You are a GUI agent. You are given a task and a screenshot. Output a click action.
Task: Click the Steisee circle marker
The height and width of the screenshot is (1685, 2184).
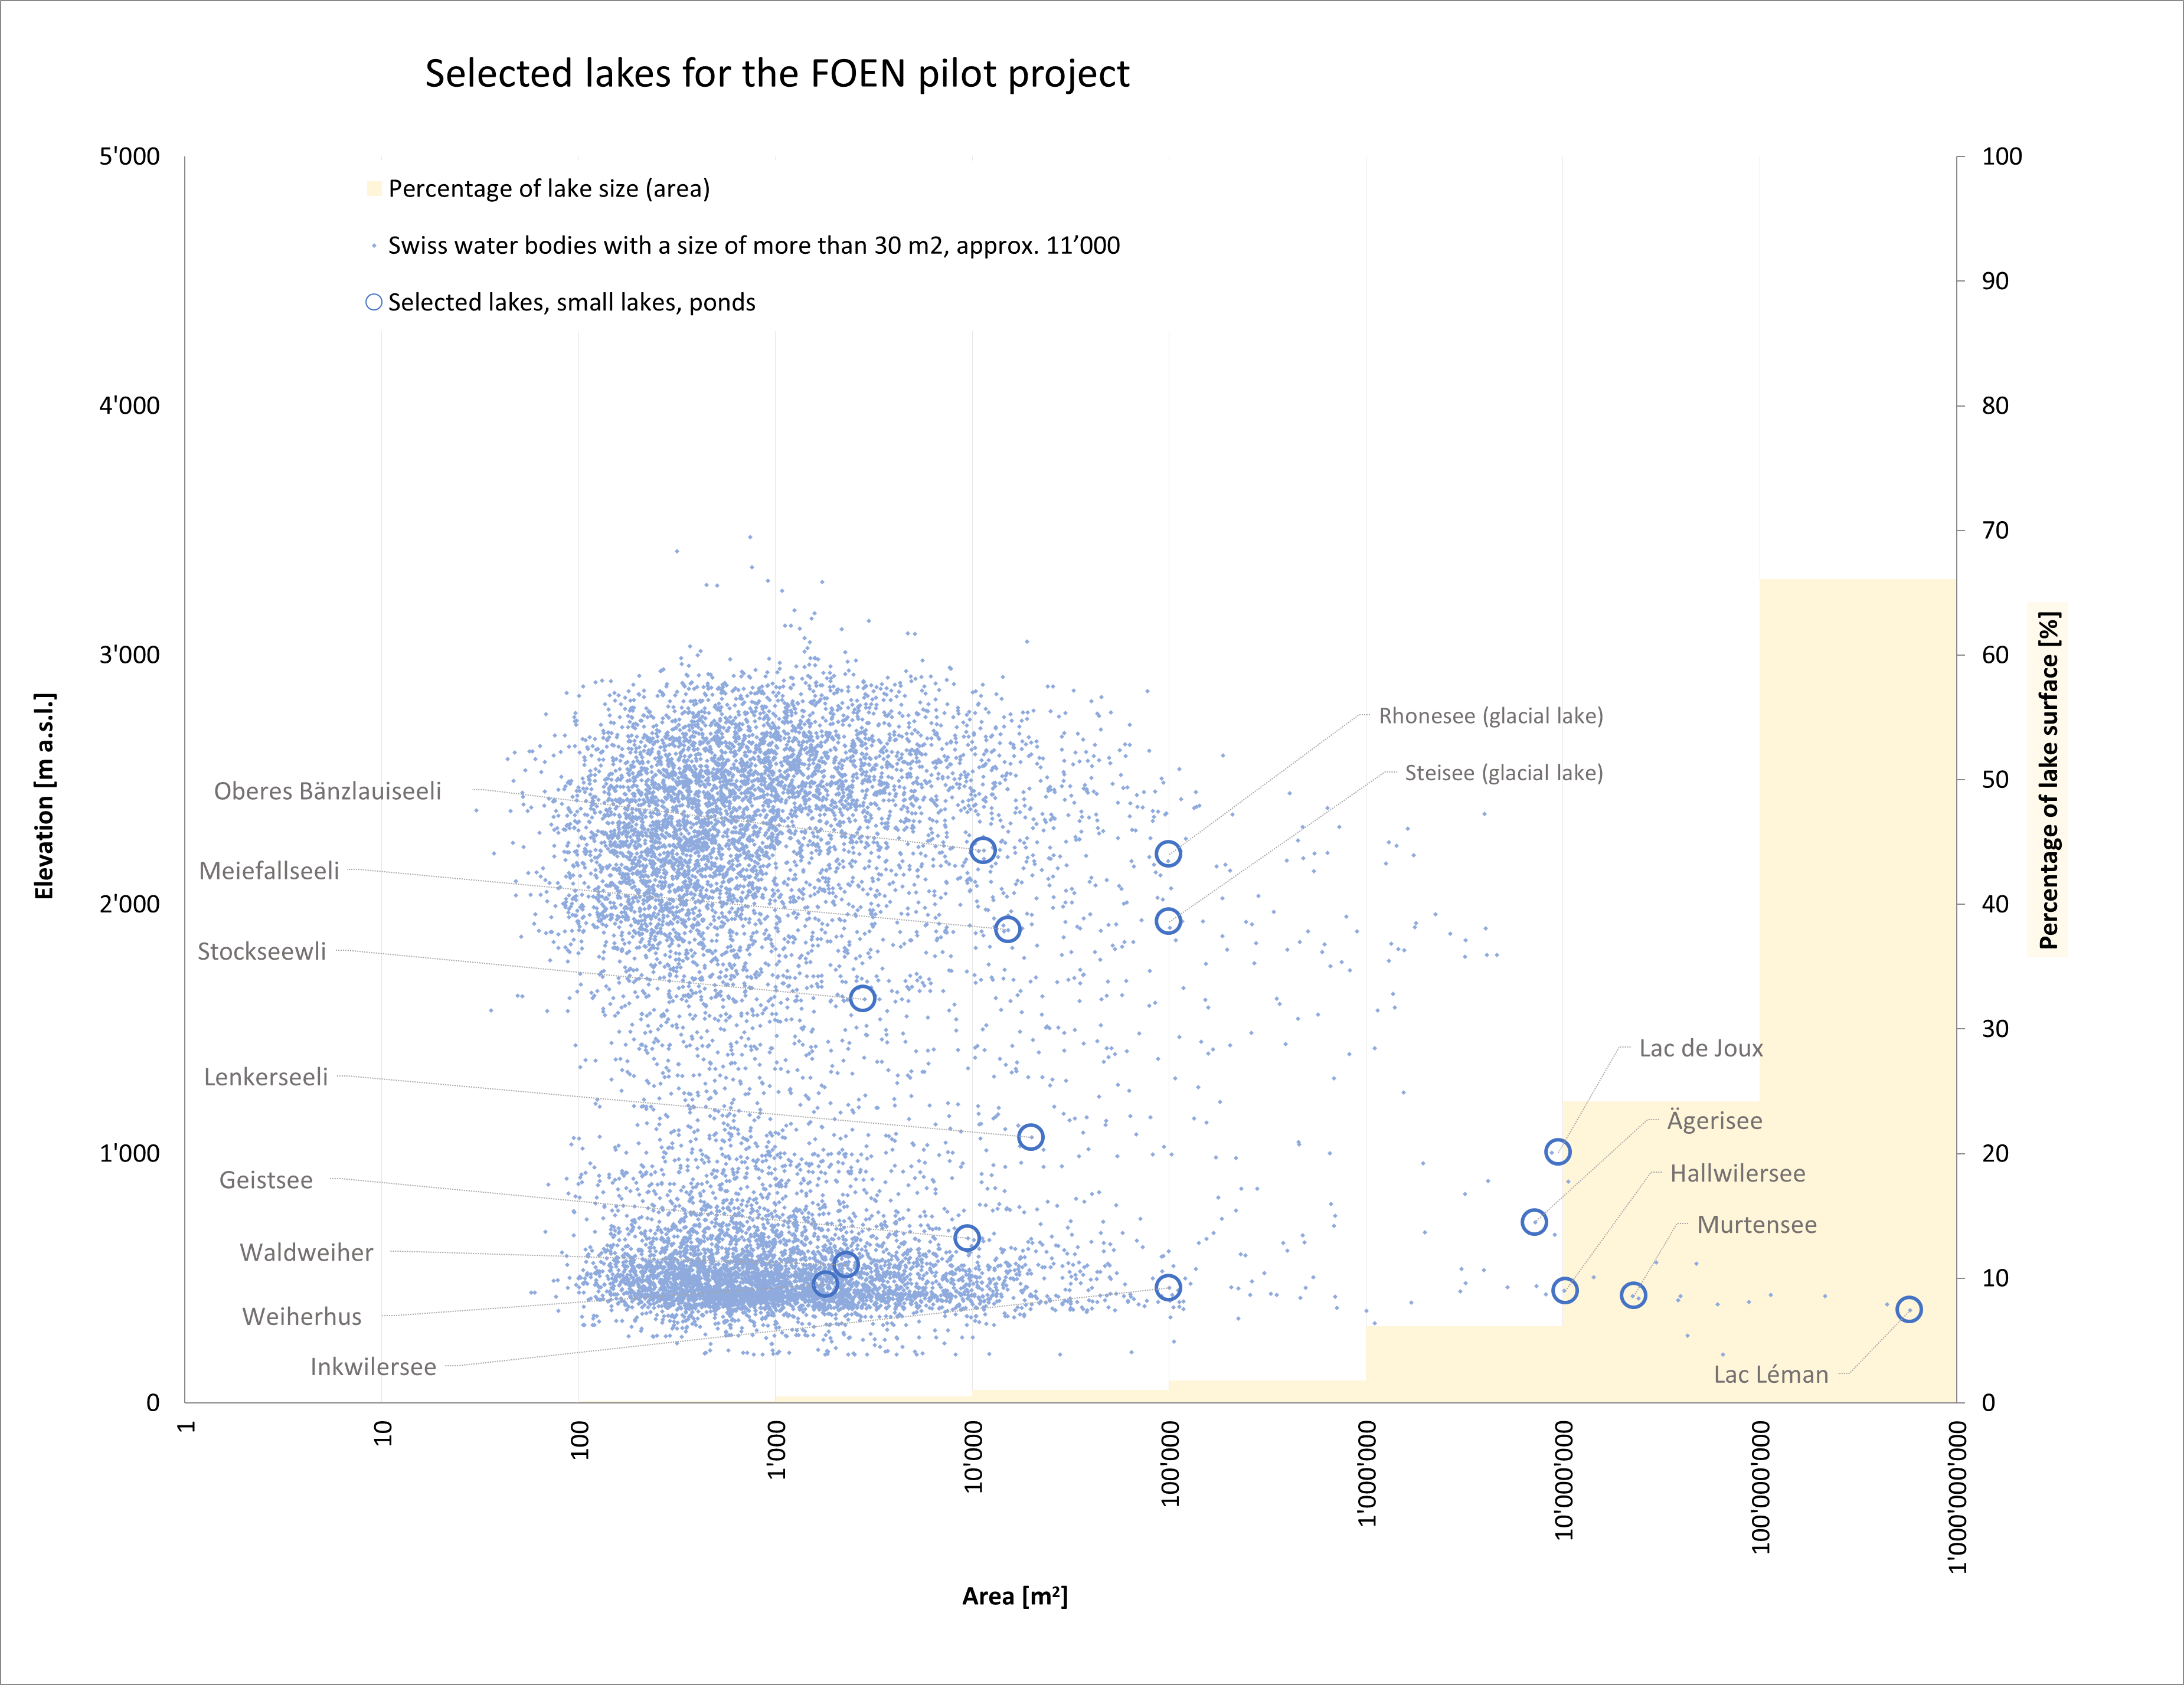1168,921
